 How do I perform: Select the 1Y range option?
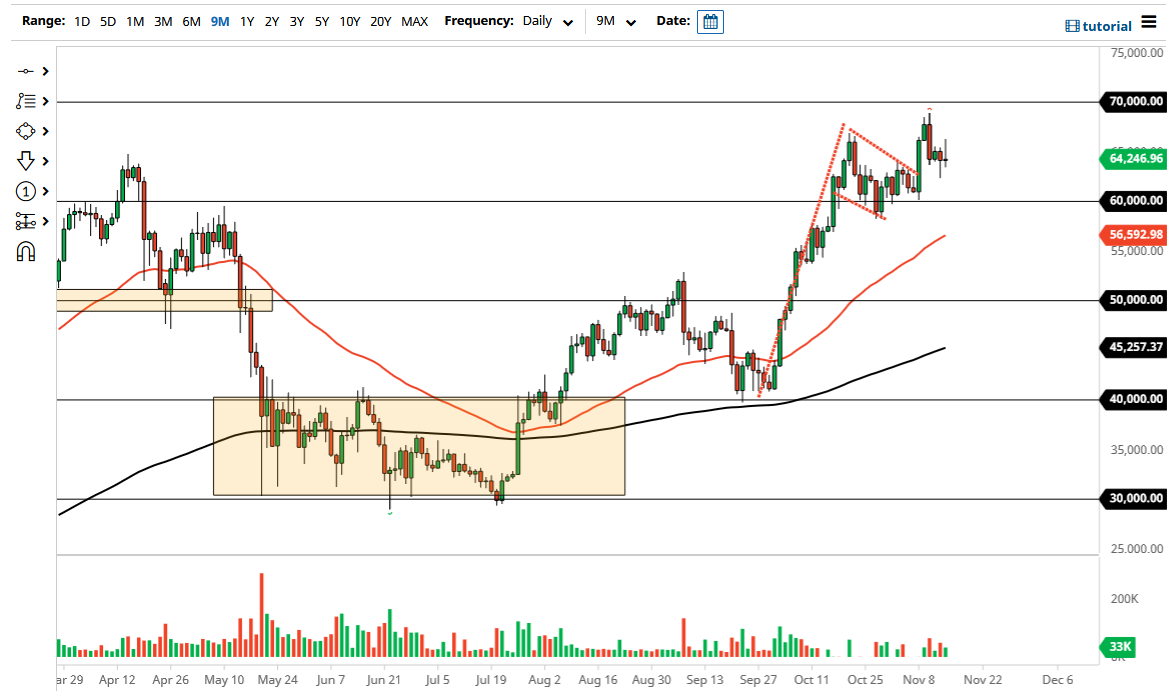247,21
